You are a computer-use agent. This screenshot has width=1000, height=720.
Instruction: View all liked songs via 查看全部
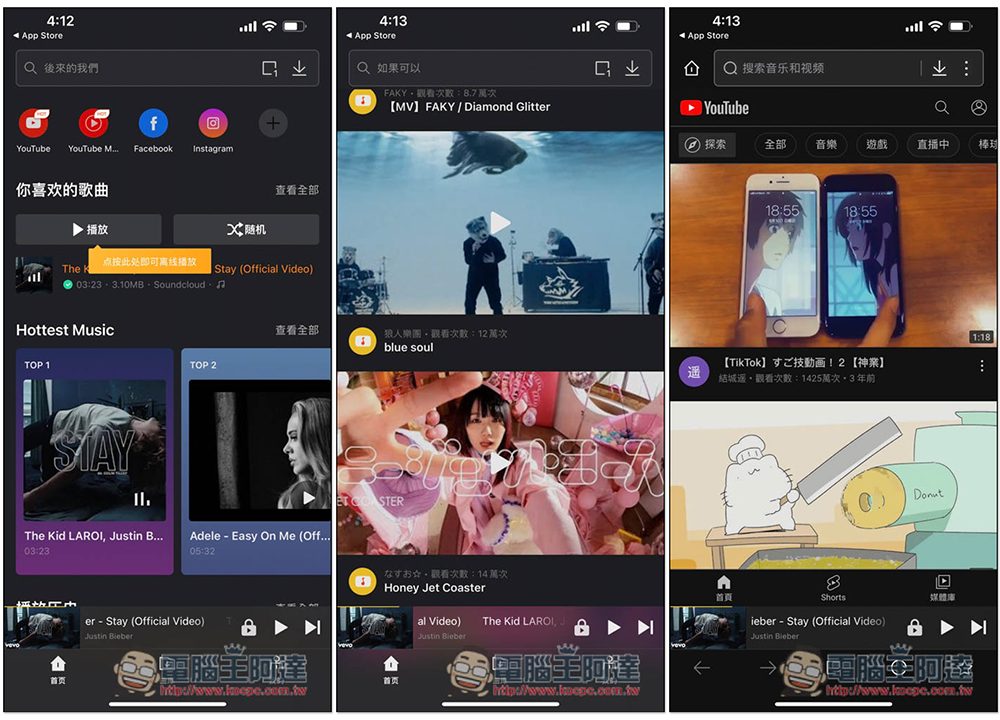tap(297, 190)
